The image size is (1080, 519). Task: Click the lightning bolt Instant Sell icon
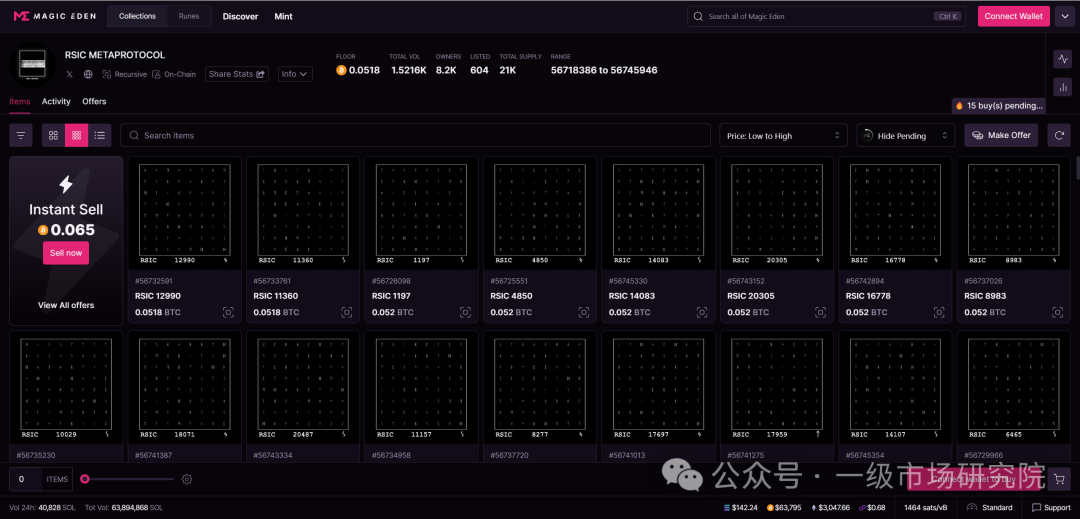click(66, 184)
